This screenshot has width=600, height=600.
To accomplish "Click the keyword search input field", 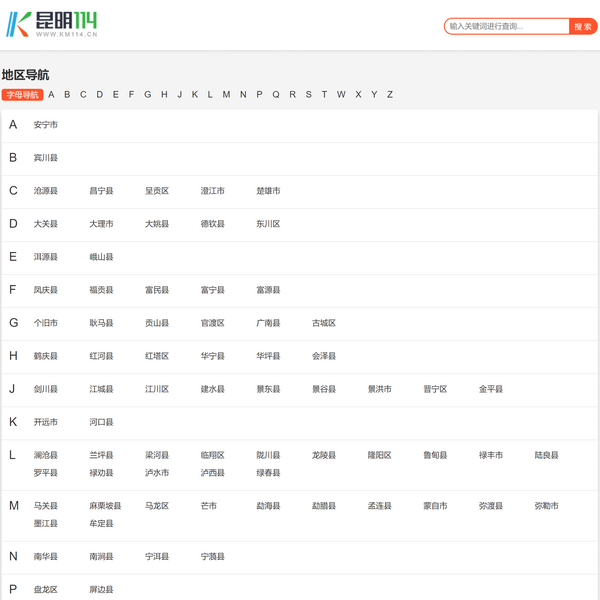I will click(x=507, y=27).
